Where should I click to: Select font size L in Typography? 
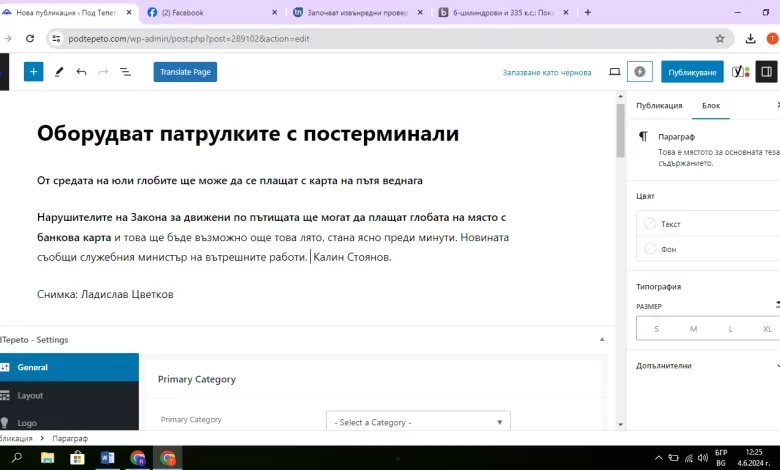tap(730, 328)
